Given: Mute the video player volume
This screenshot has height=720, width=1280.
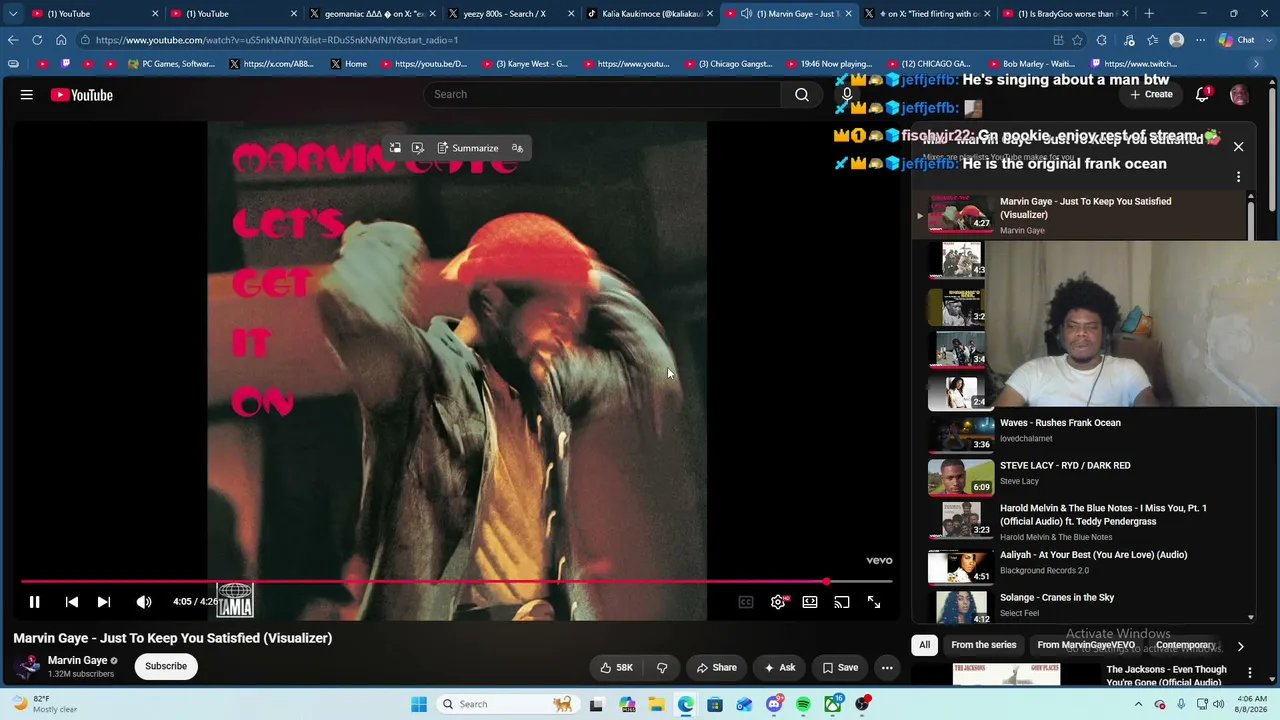Looking at the screenshot, I should (x=144, y=602).
